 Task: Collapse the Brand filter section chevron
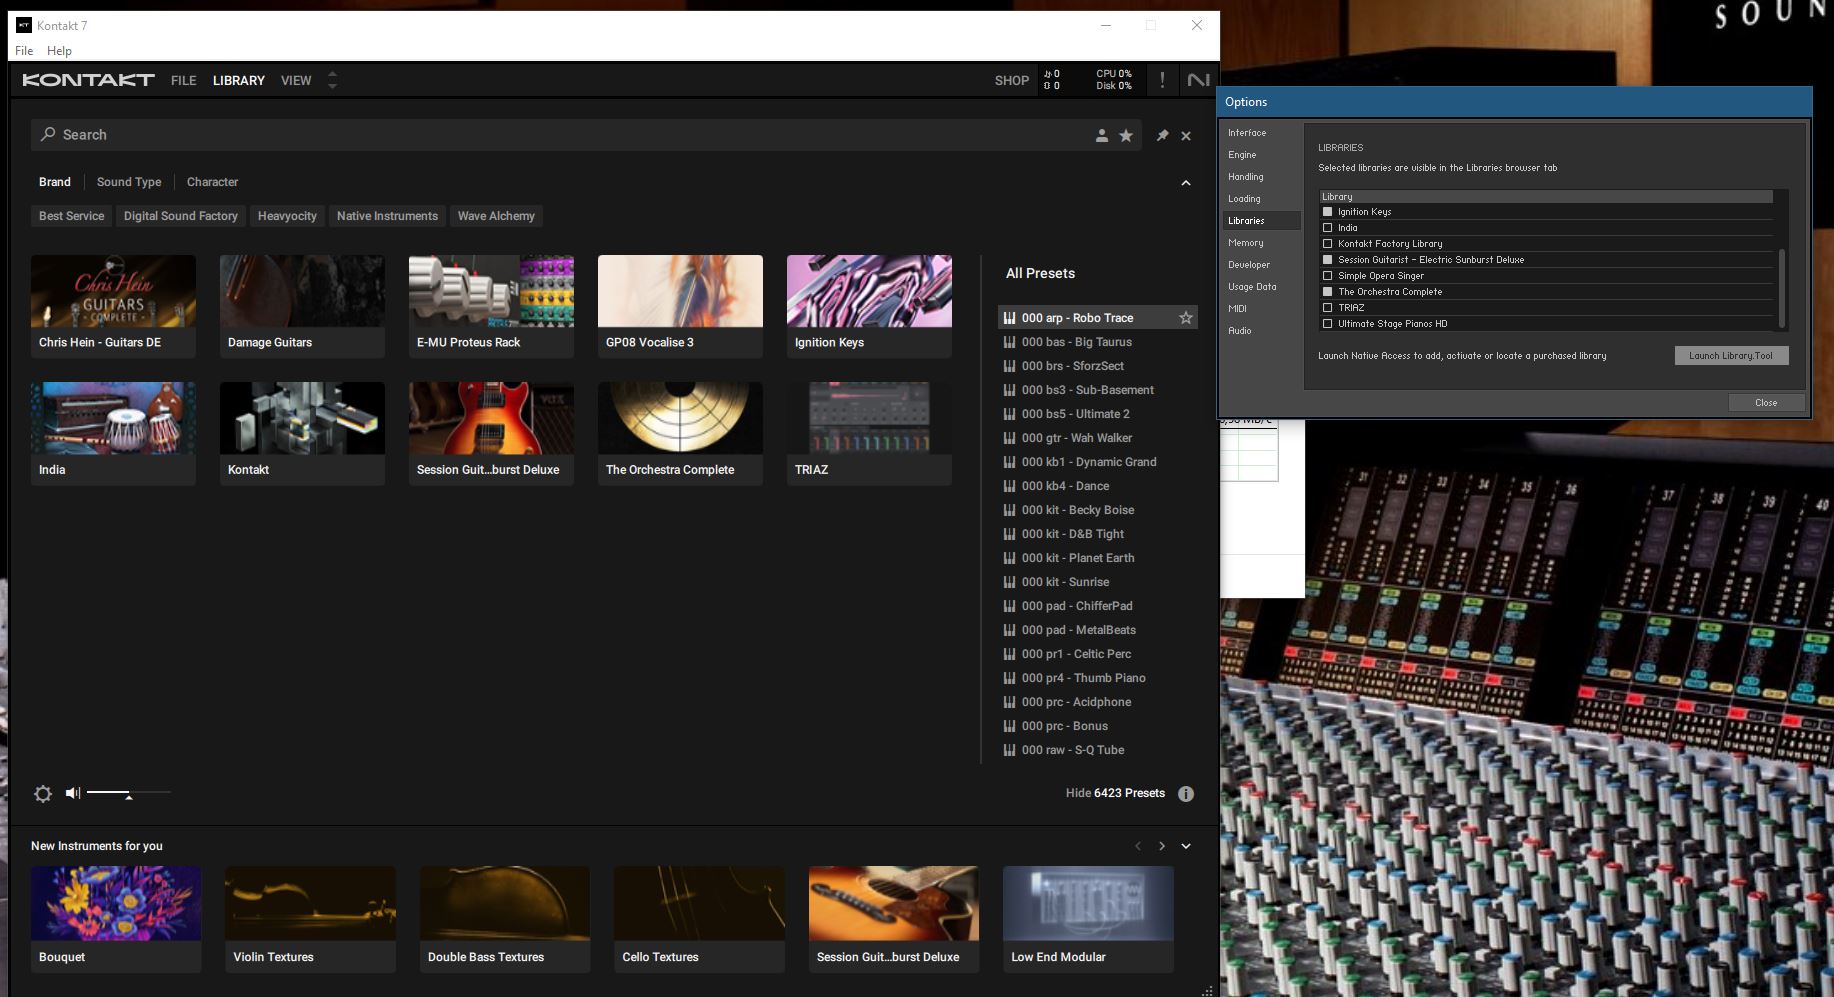tap(1186, 183)
